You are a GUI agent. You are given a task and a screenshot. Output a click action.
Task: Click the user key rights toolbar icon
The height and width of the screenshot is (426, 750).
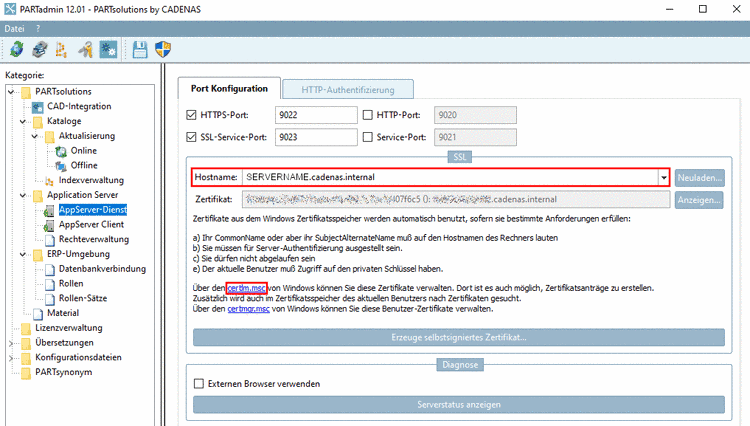tap(86, 49)
